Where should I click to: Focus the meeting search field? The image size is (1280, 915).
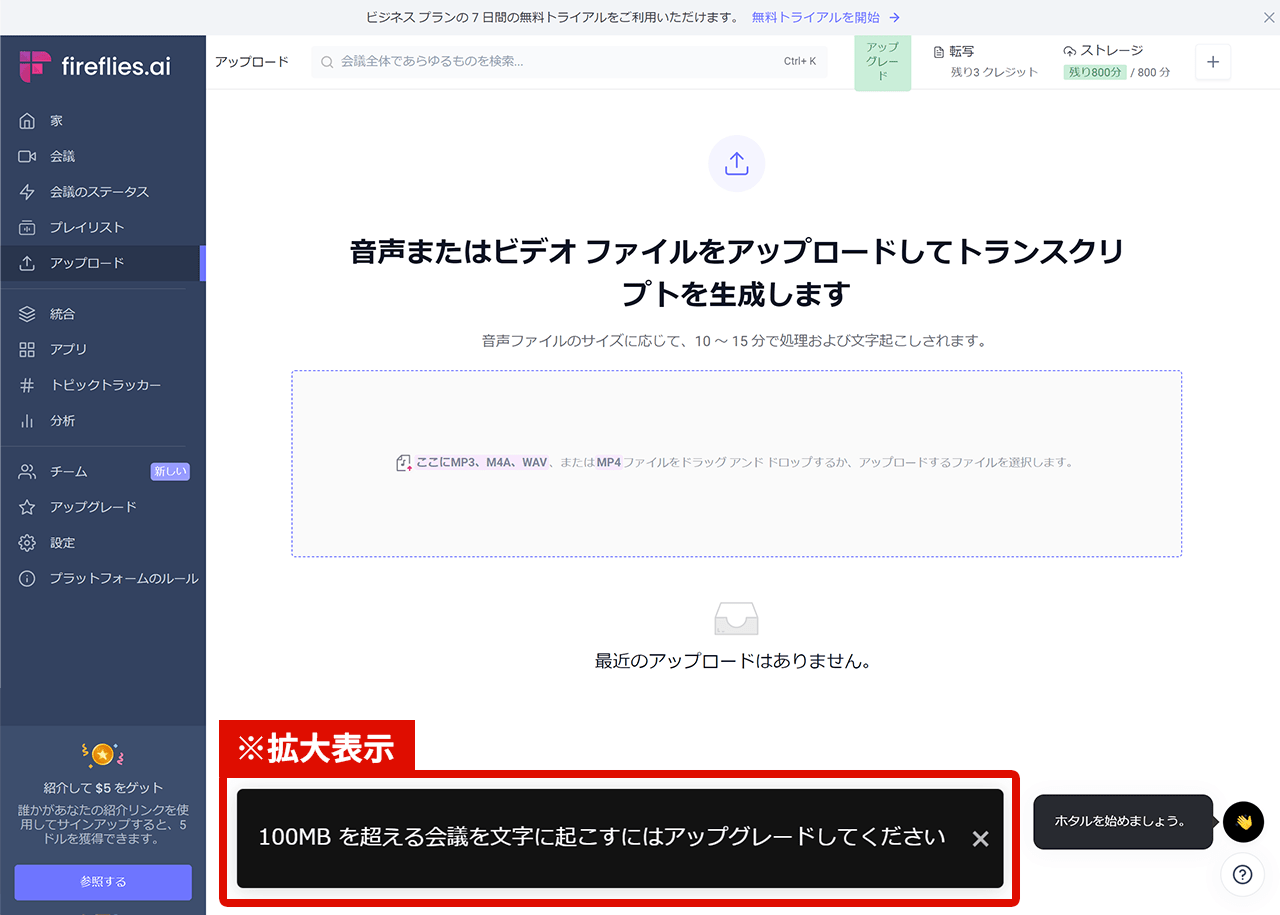(x=569, y=62)
